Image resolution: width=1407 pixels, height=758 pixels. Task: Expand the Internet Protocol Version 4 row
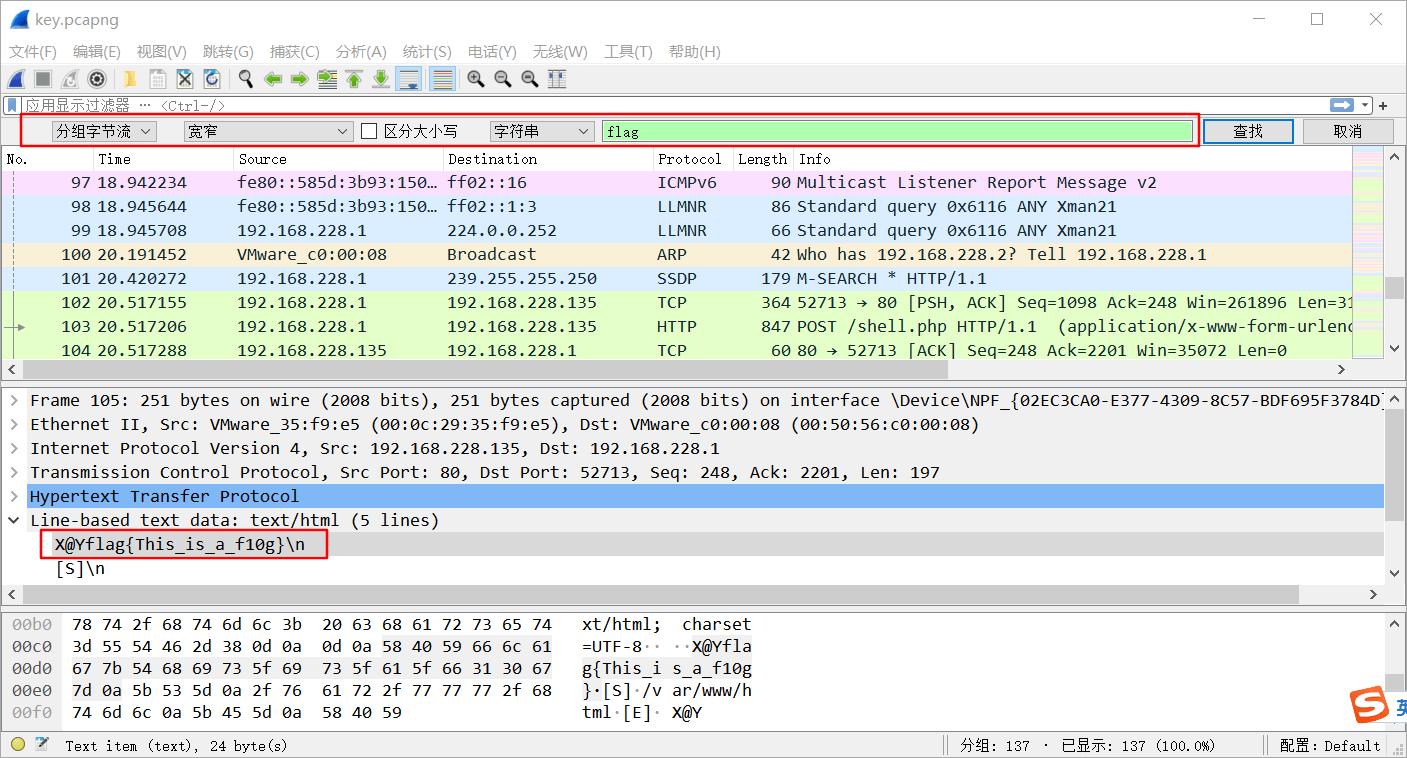point(14,448)
